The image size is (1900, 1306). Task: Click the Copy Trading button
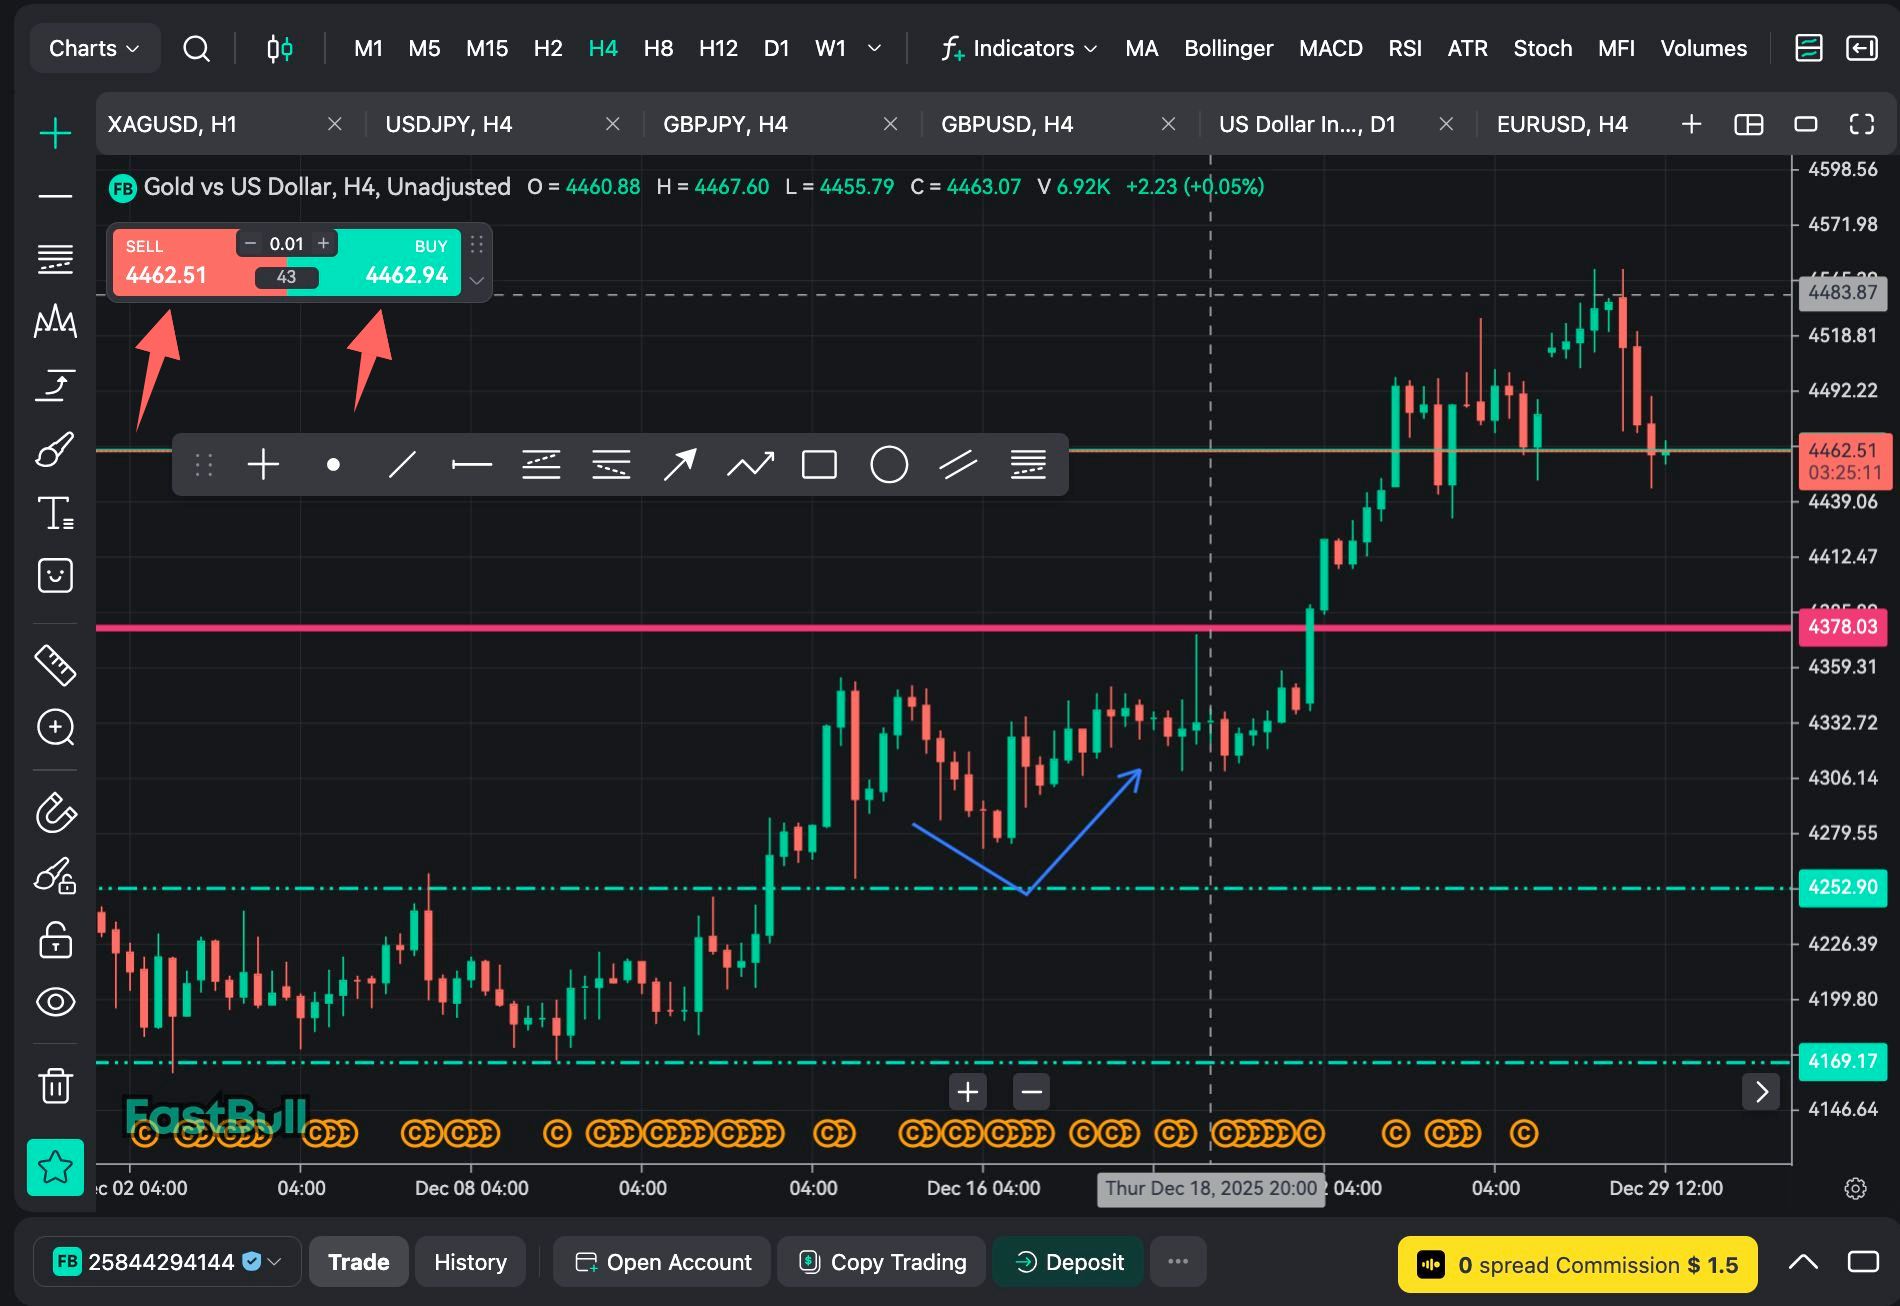coord(882,1262)
